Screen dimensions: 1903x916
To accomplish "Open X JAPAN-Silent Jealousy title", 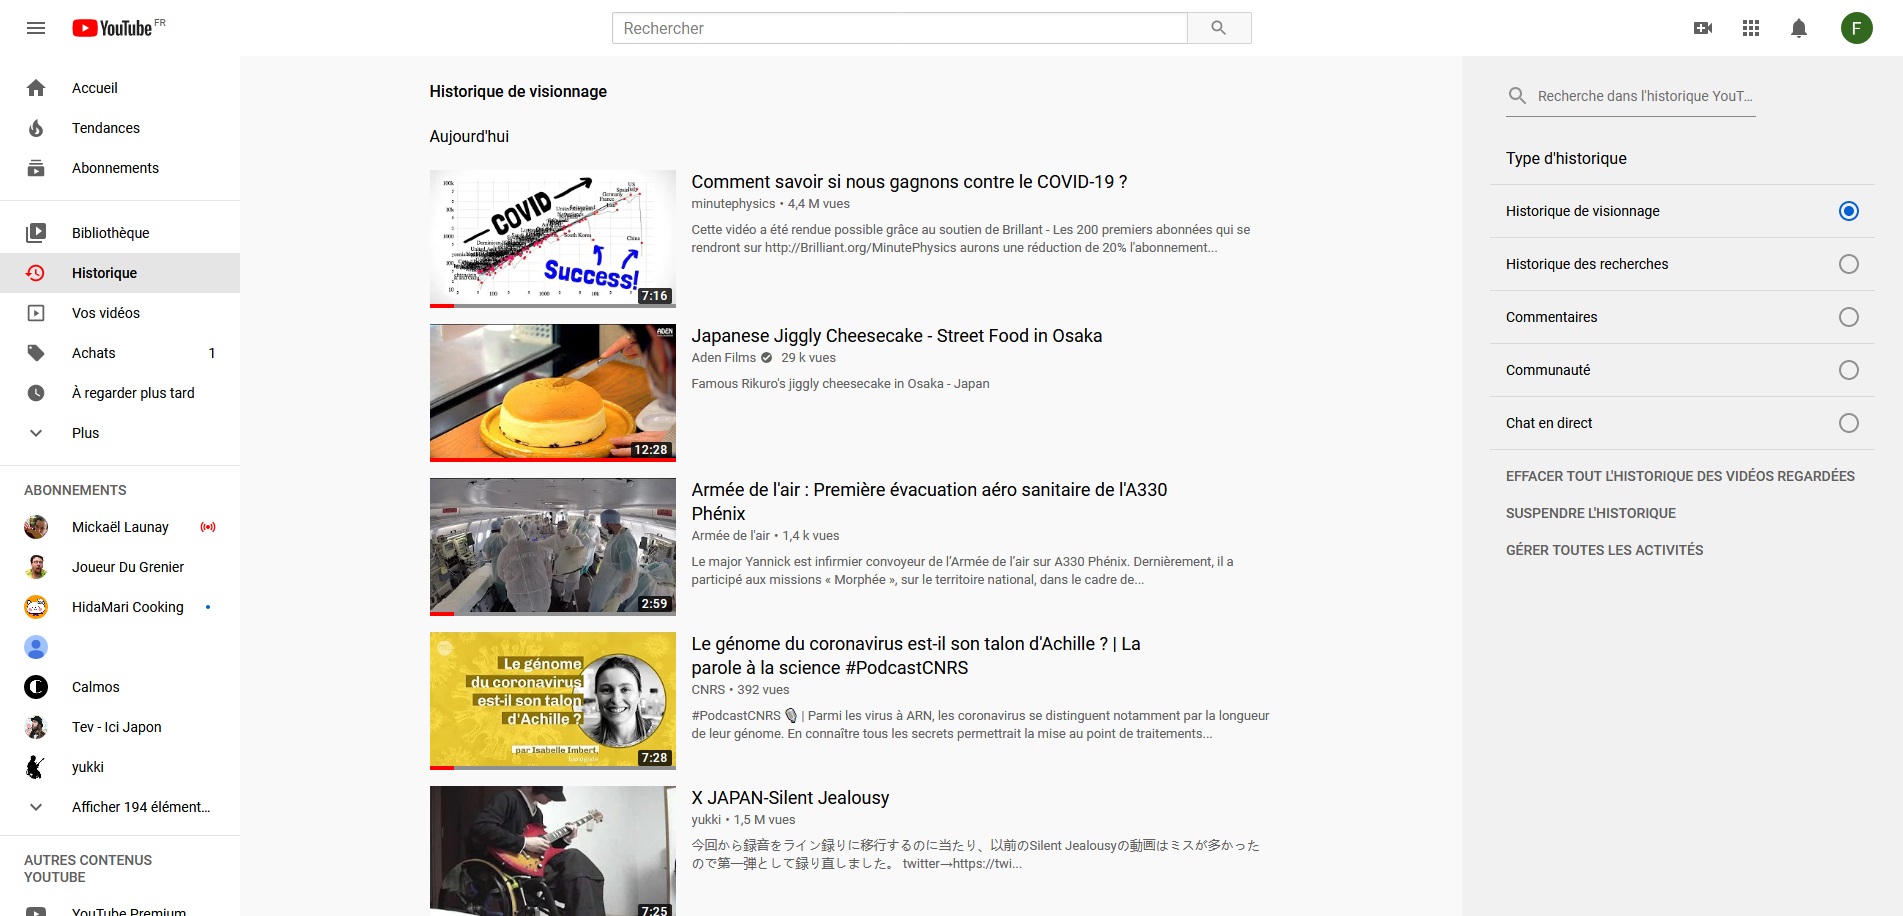I will point(790,798).
